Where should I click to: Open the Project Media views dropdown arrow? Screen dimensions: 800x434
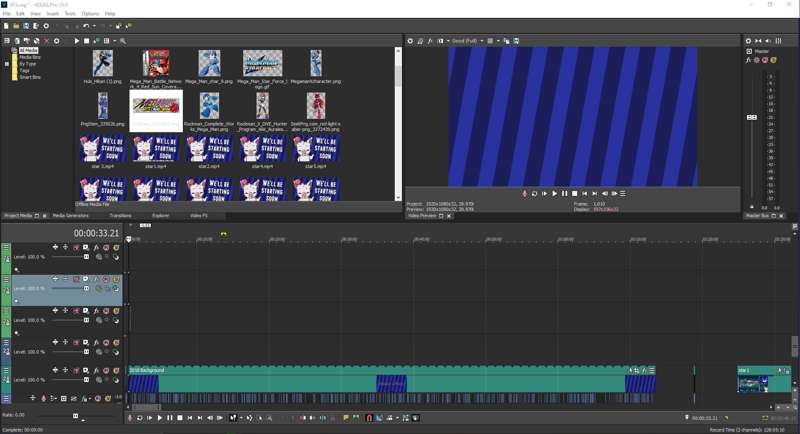click(x=113, y=41)
